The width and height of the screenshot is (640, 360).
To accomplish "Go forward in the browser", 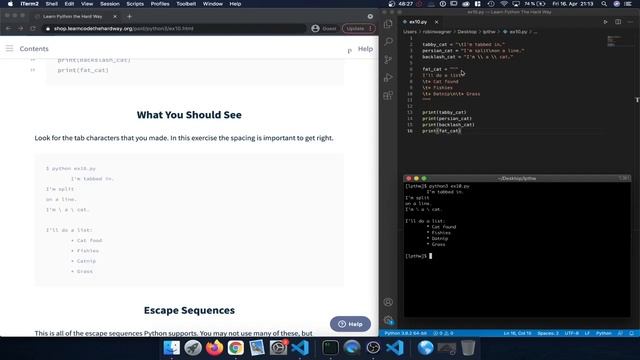I will [20, 29].
